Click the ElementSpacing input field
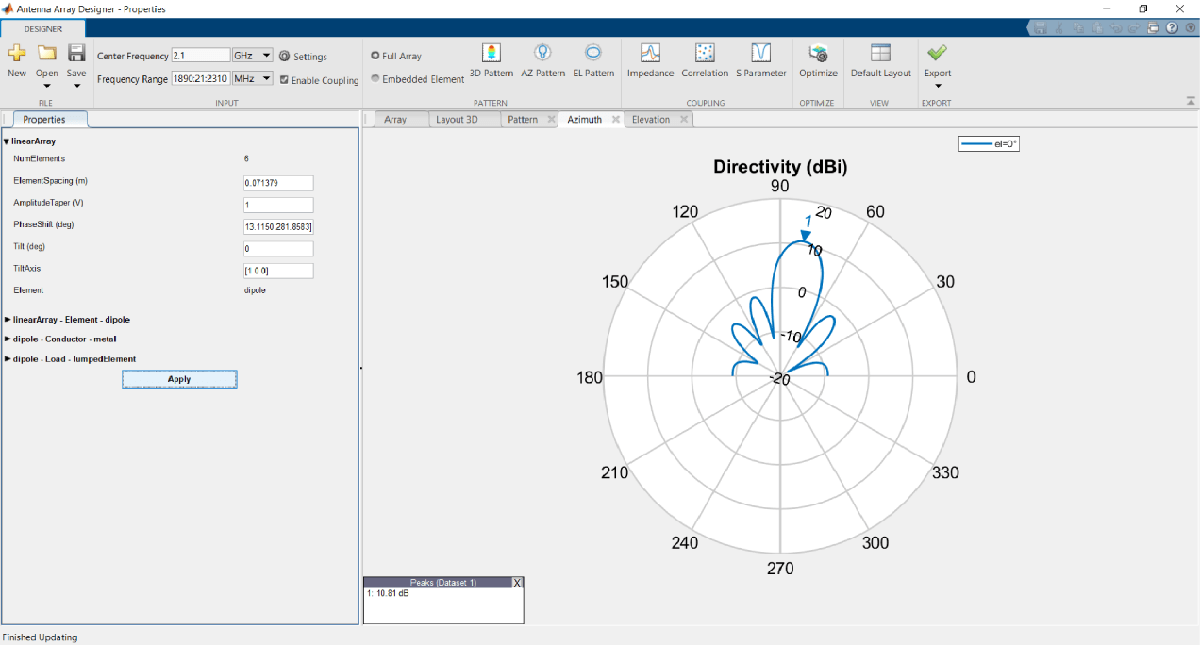This screenshot has width=1200, height=645. click(278, 183)
